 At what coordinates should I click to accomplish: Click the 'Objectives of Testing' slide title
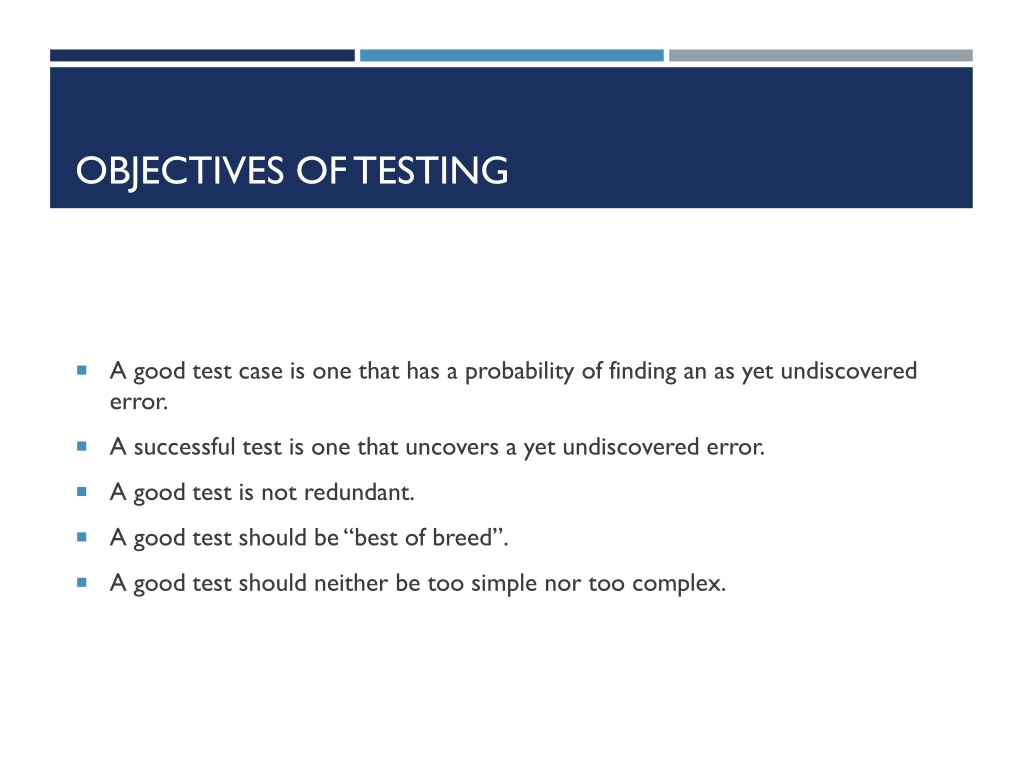tap(292, 171)
